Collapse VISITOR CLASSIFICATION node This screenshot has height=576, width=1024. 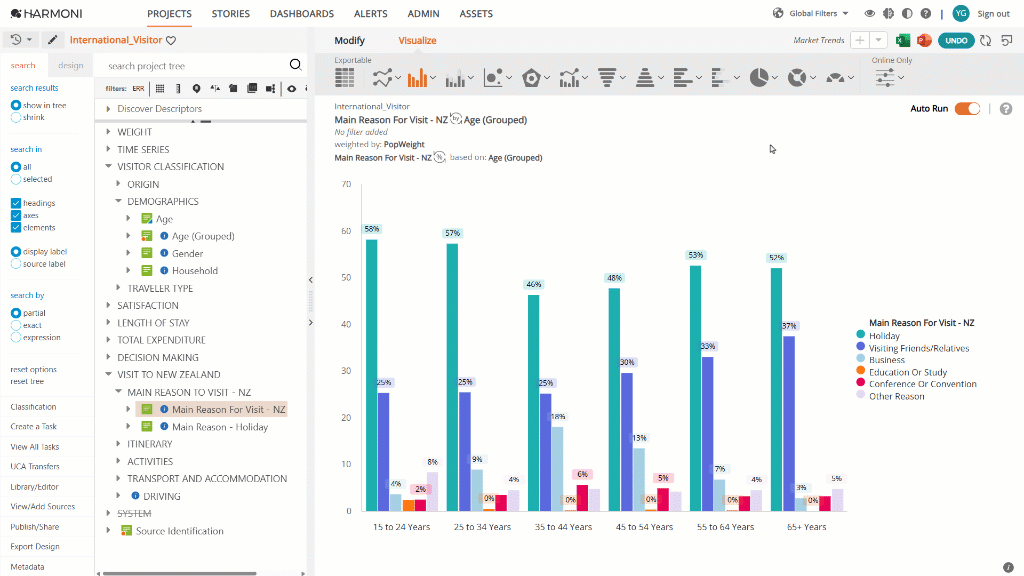point(108,167)
